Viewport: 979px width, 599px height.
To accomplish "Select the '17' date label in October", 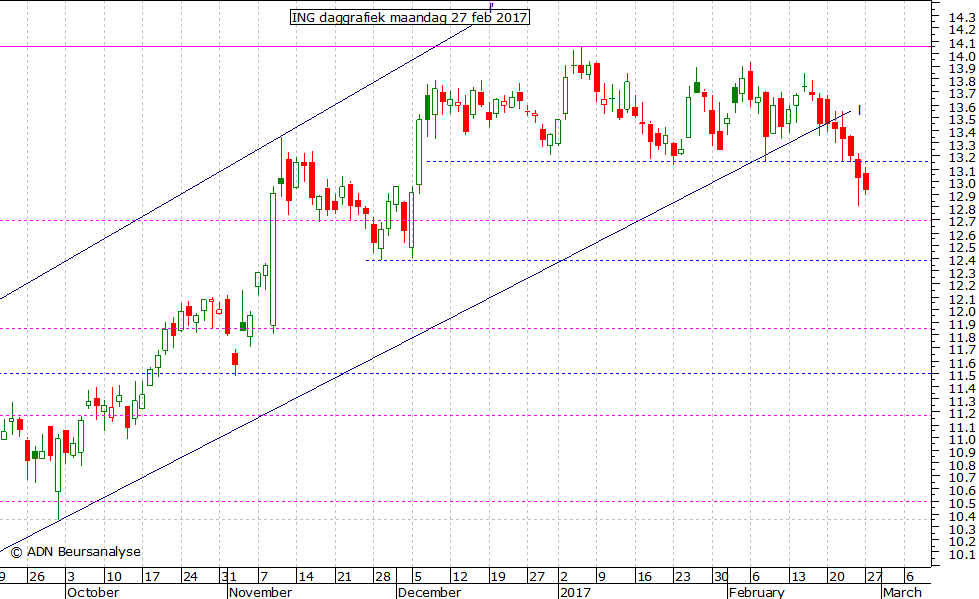I will [x=152, y=576].
